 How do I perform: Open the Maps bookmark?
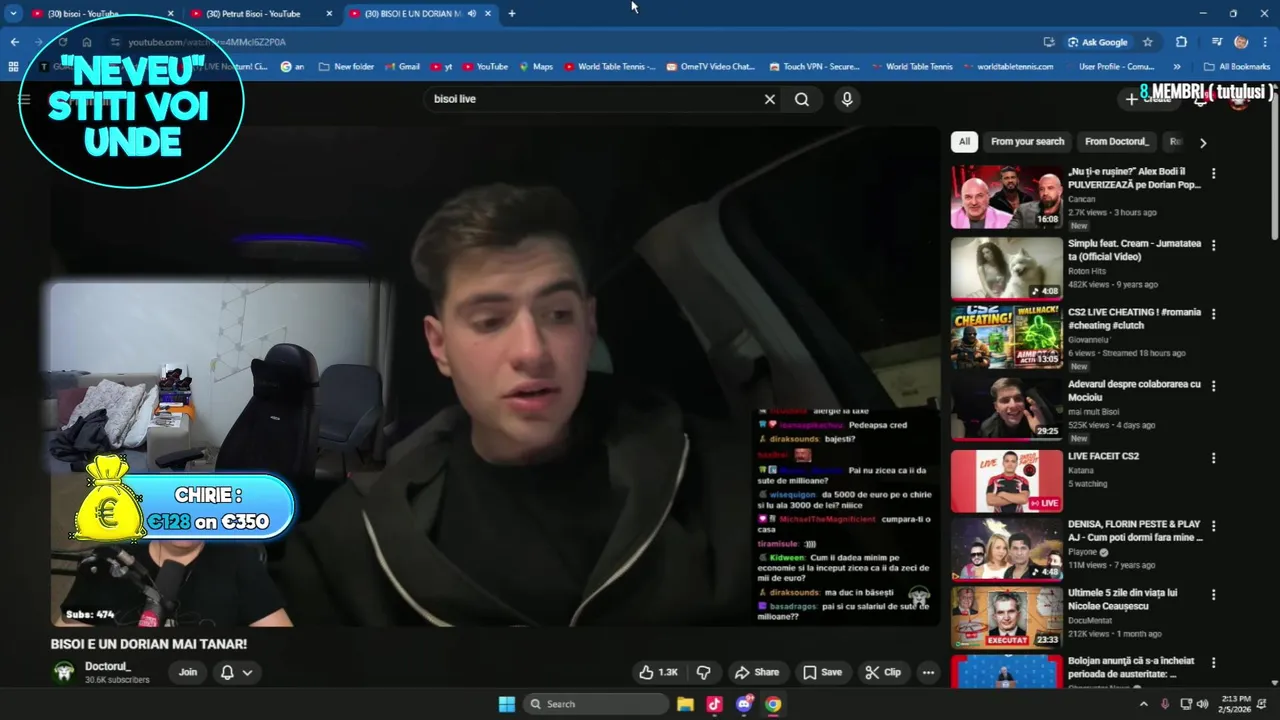[535, 67]
